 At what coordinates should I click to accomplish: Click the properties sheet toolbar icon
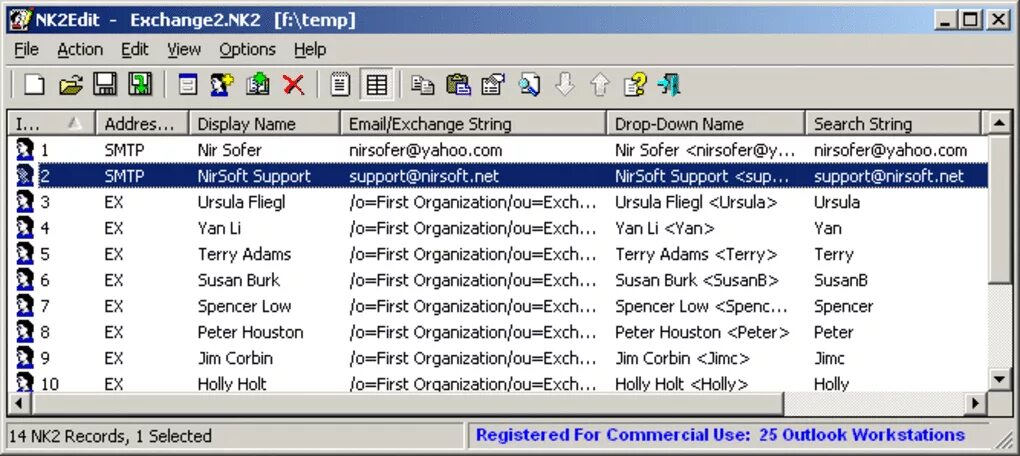(x=493, y=85)
